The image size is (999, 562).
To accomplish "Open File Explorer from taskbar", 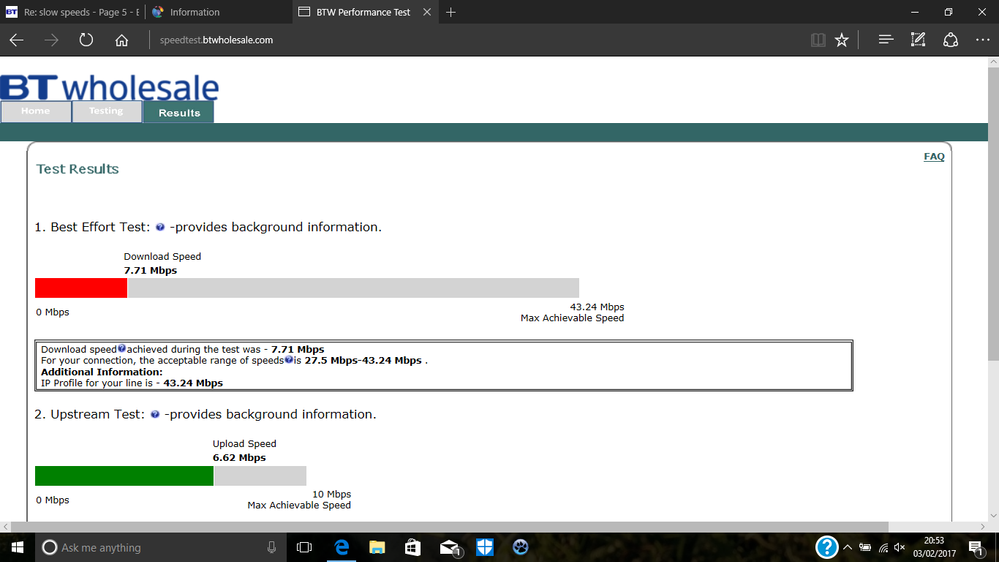I will pos(377,547).
